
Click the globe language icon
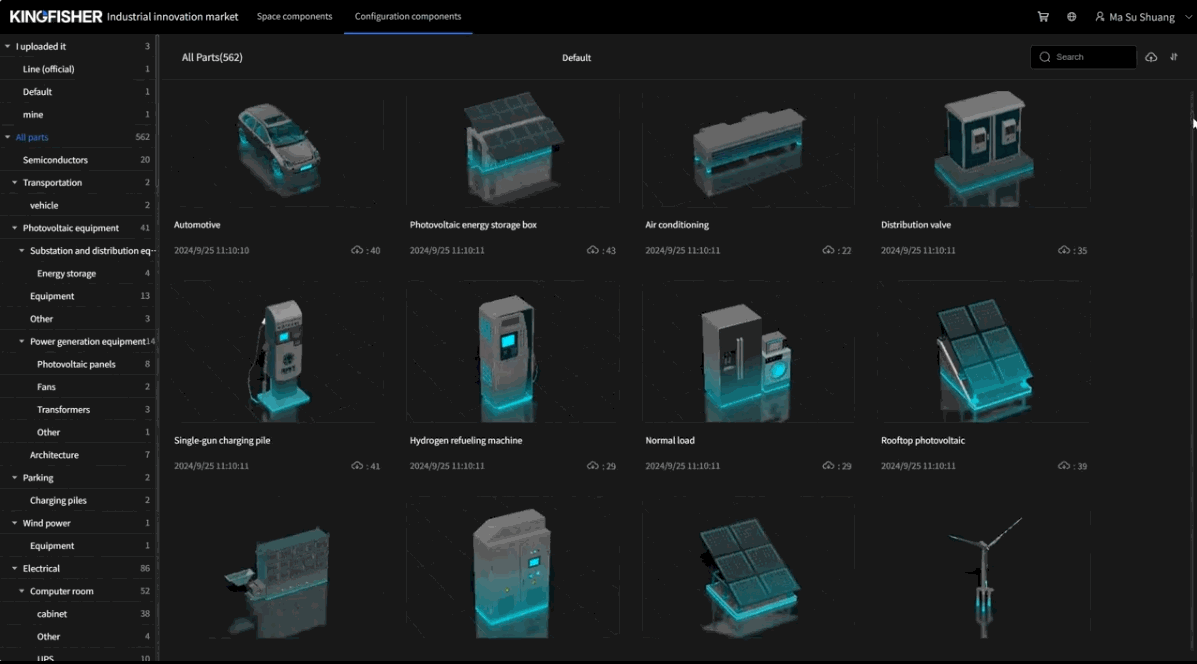[x=1072, y=17]
